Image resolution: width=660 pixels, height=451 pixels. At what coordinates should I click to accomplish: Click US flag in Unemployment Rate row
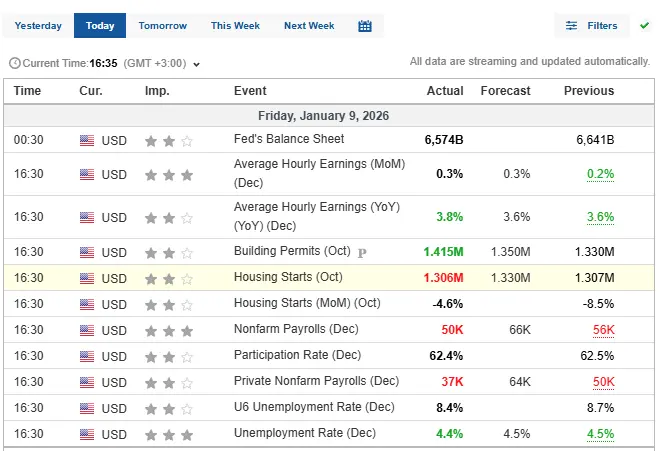pyautogui.click(x=87, y=434)
